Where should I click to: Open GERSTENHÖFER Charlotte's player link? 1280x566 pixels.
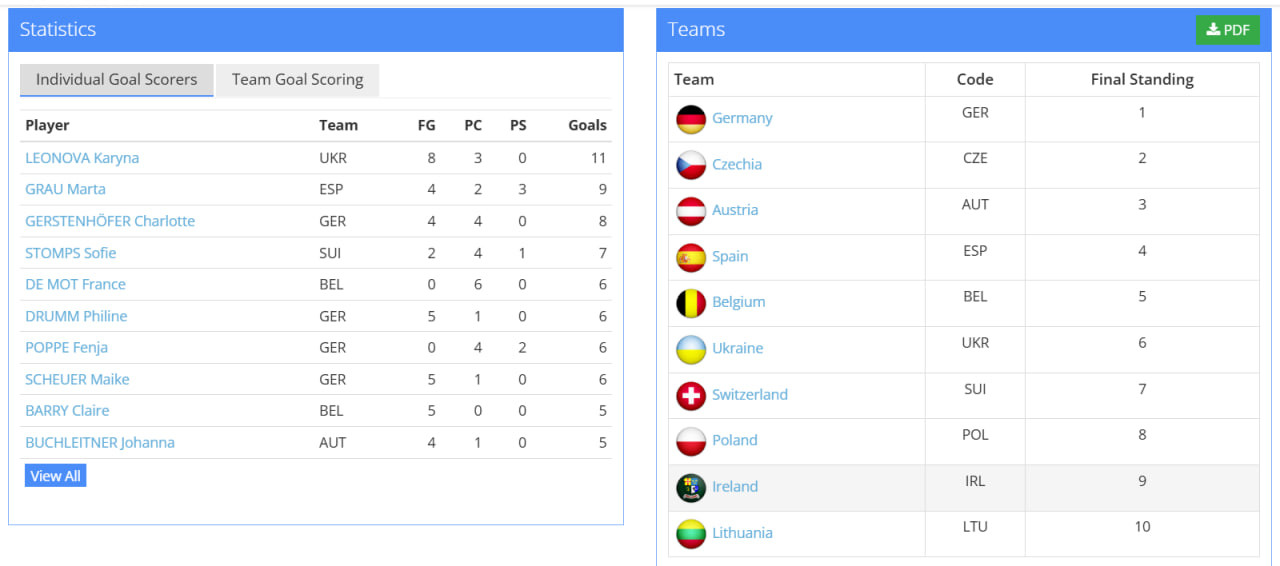pyautogui.click(x=110, y=221)
